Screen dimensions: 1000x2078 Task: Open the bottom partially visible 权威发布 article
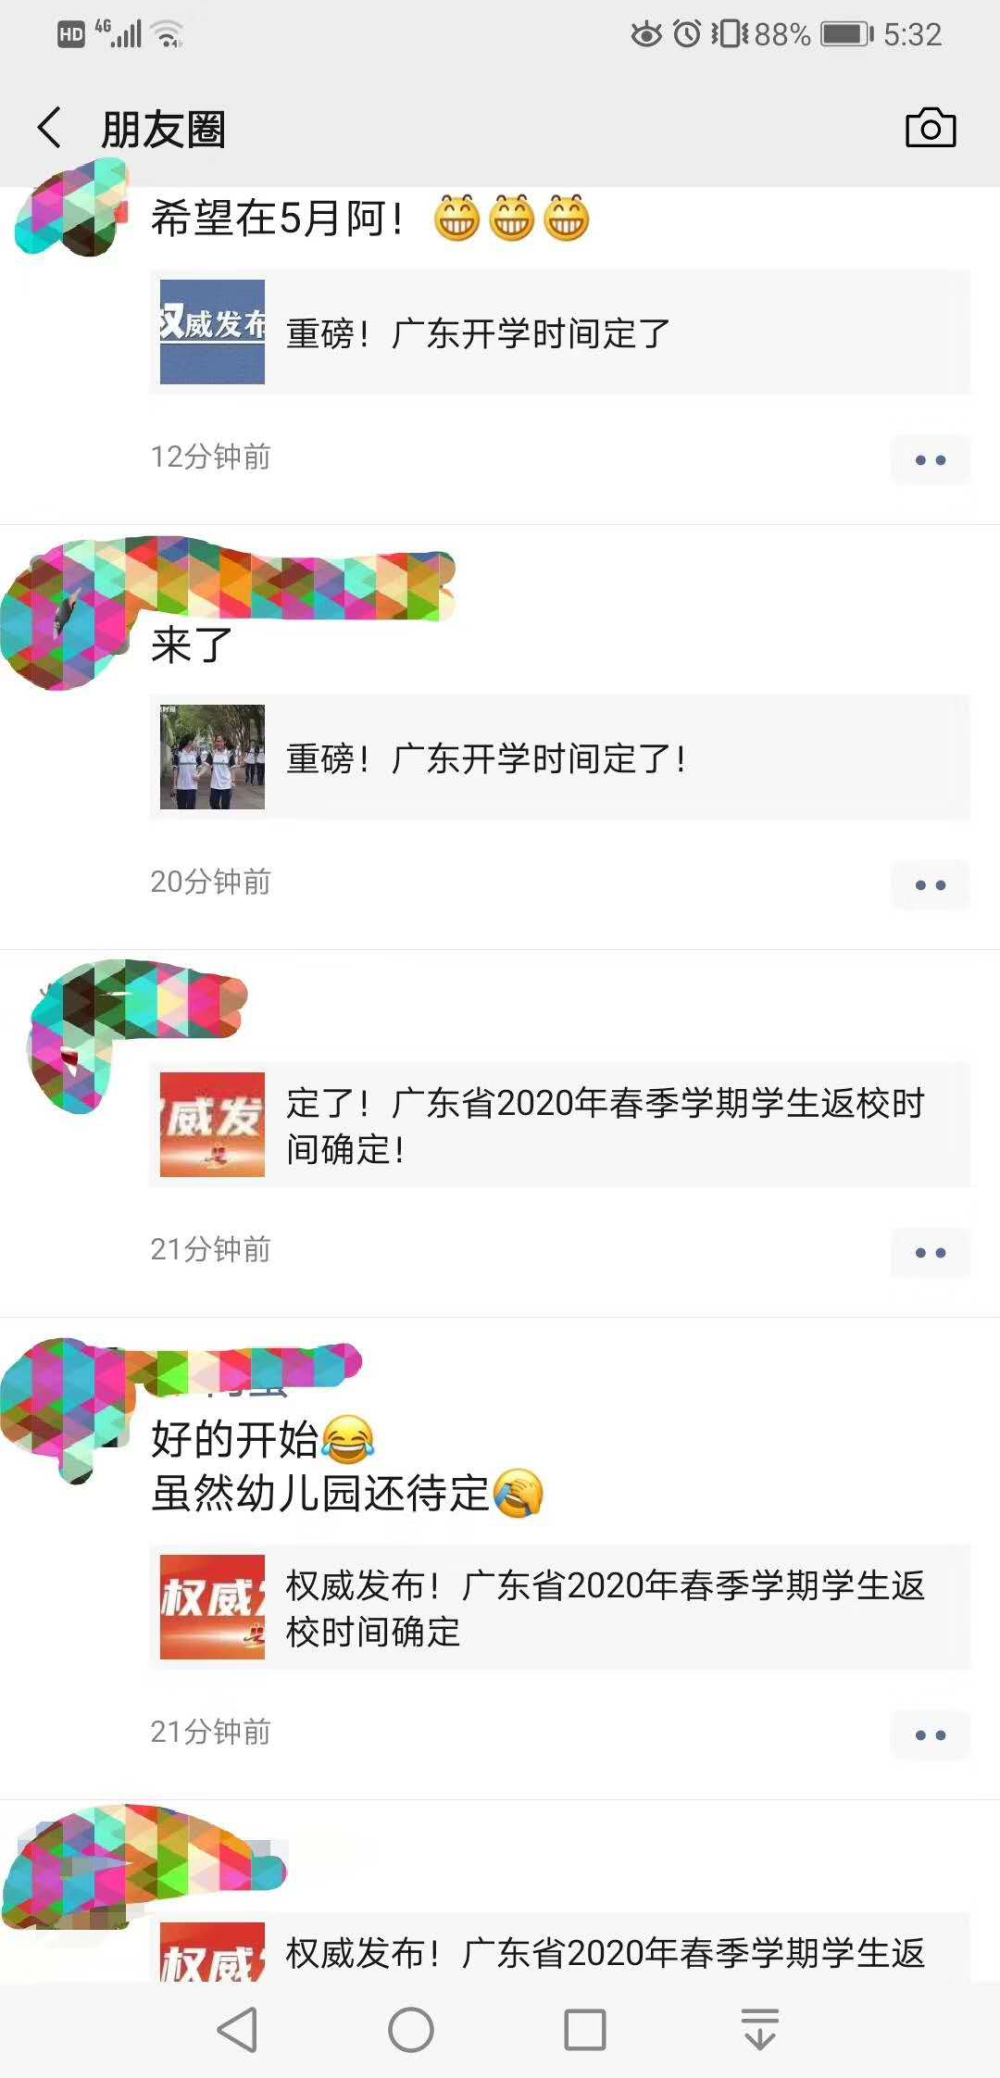pyautogui.click(x=560, y=1948)
